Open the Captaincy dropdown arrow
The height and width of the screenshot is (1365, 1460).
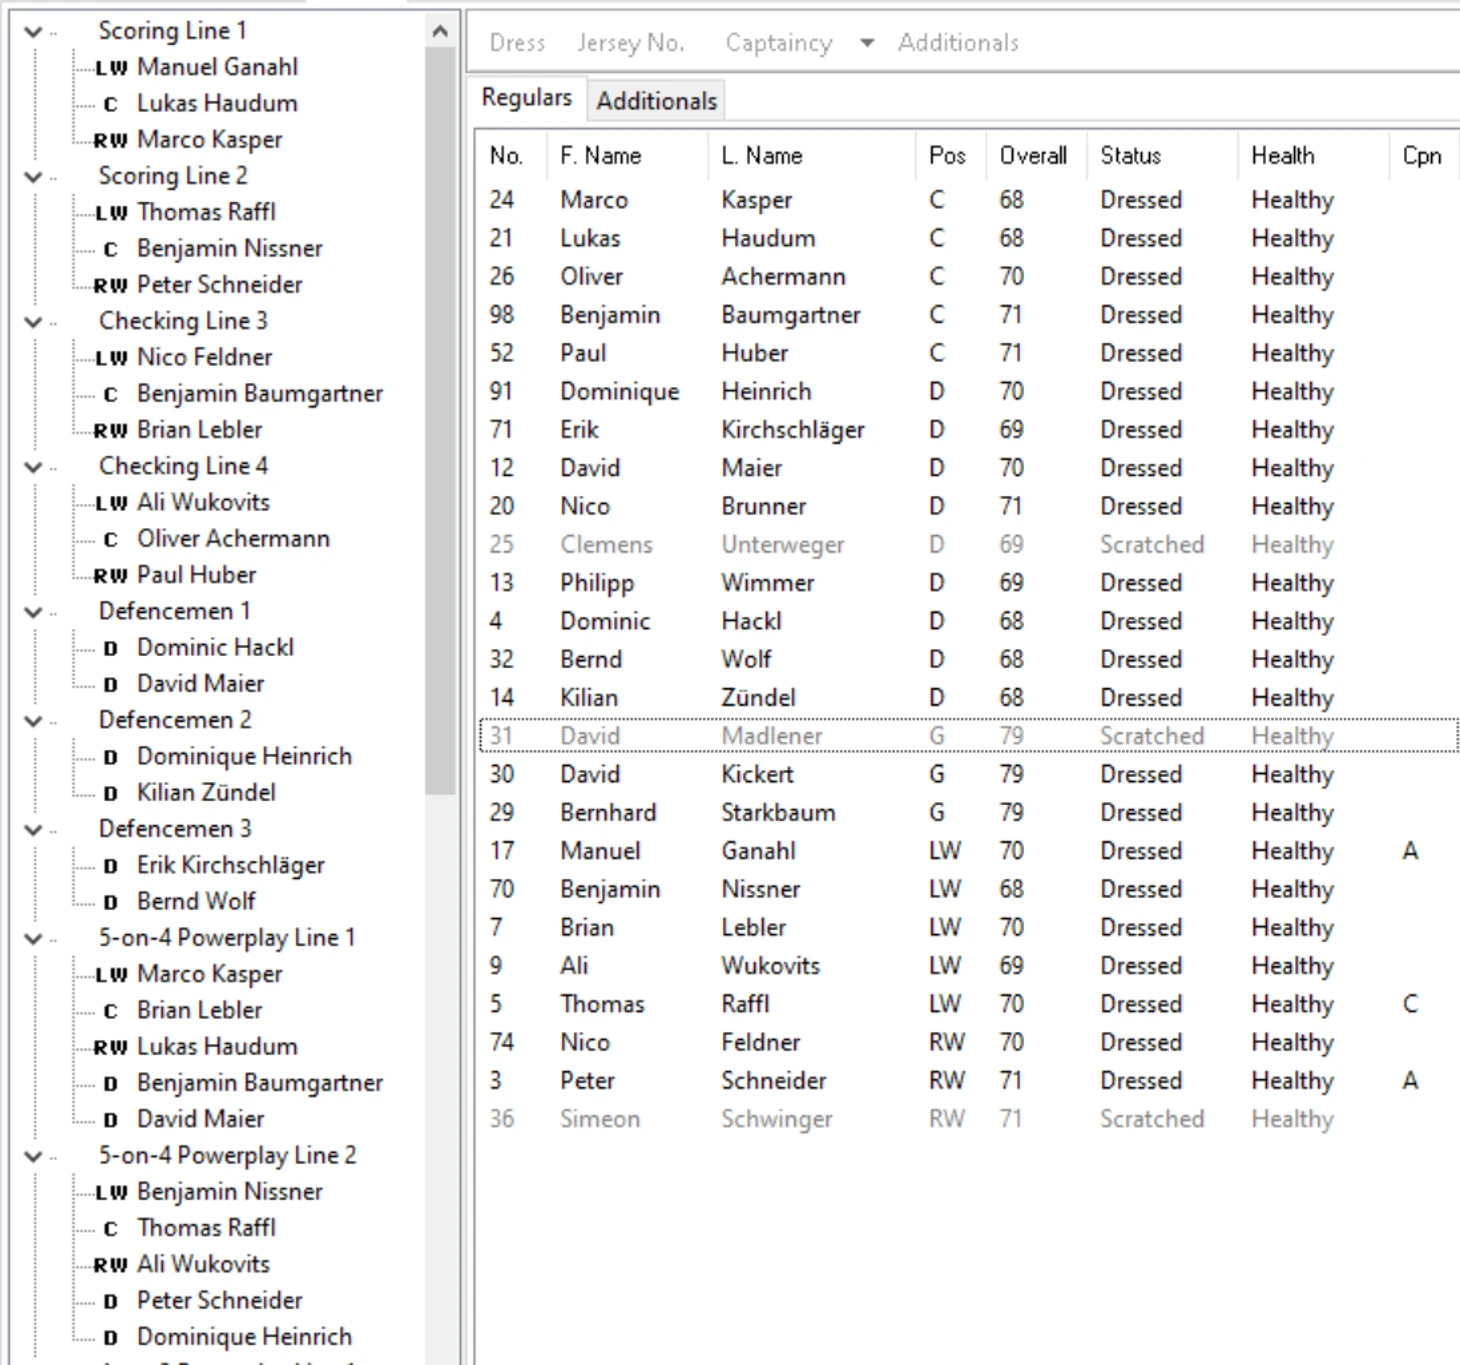click(x=867, y=43)
